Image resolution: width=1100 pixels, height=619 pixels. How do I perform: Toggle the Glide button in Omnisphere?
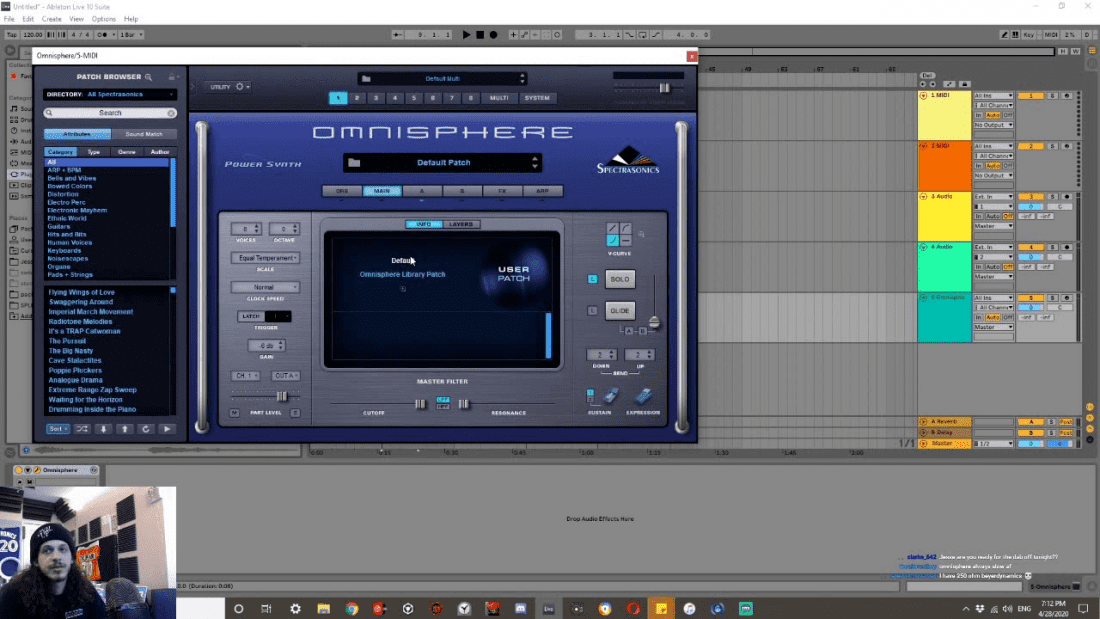coord(619,311)
